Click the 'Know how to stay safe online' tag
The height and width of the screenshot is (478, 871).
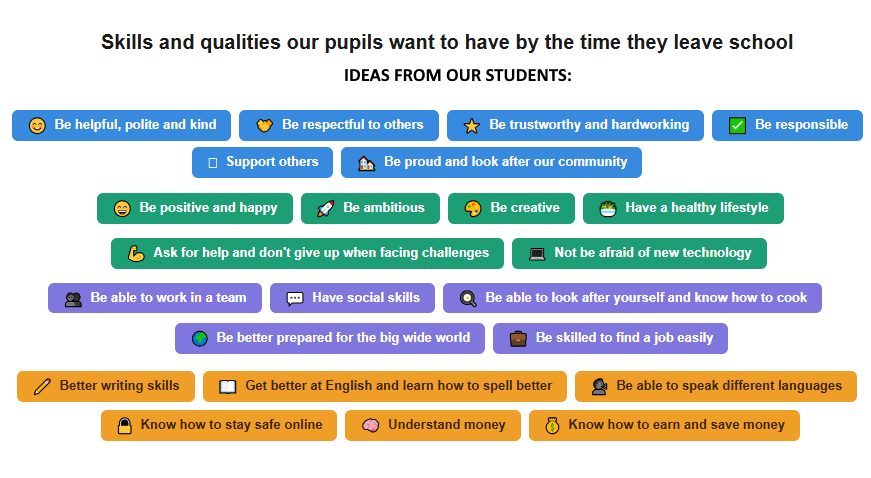(218, 425)
